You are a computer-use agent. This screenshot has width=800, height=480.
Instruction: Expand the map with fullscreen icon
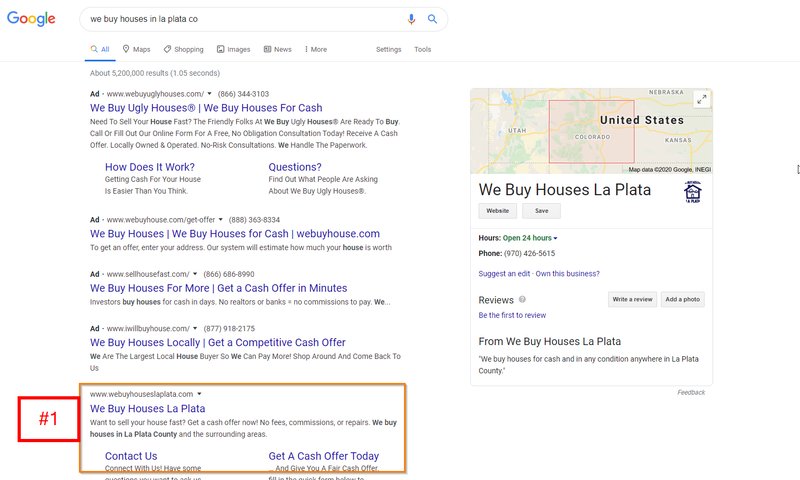[x=702, y=99]
